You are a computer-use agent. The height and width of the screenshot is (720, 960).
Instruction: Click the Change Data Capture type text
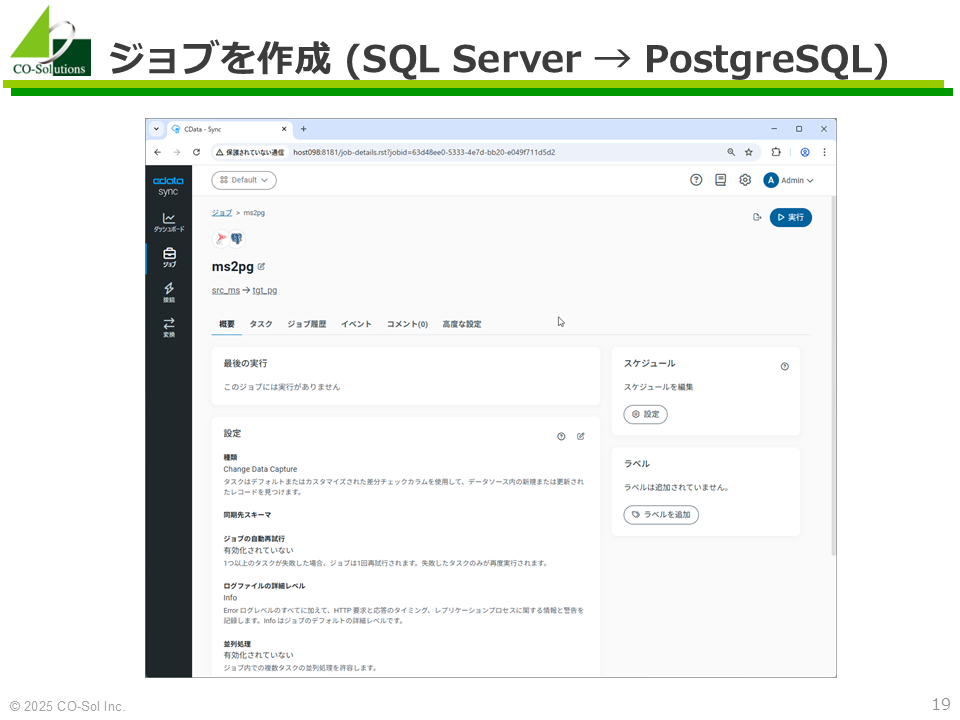[260, 470]
